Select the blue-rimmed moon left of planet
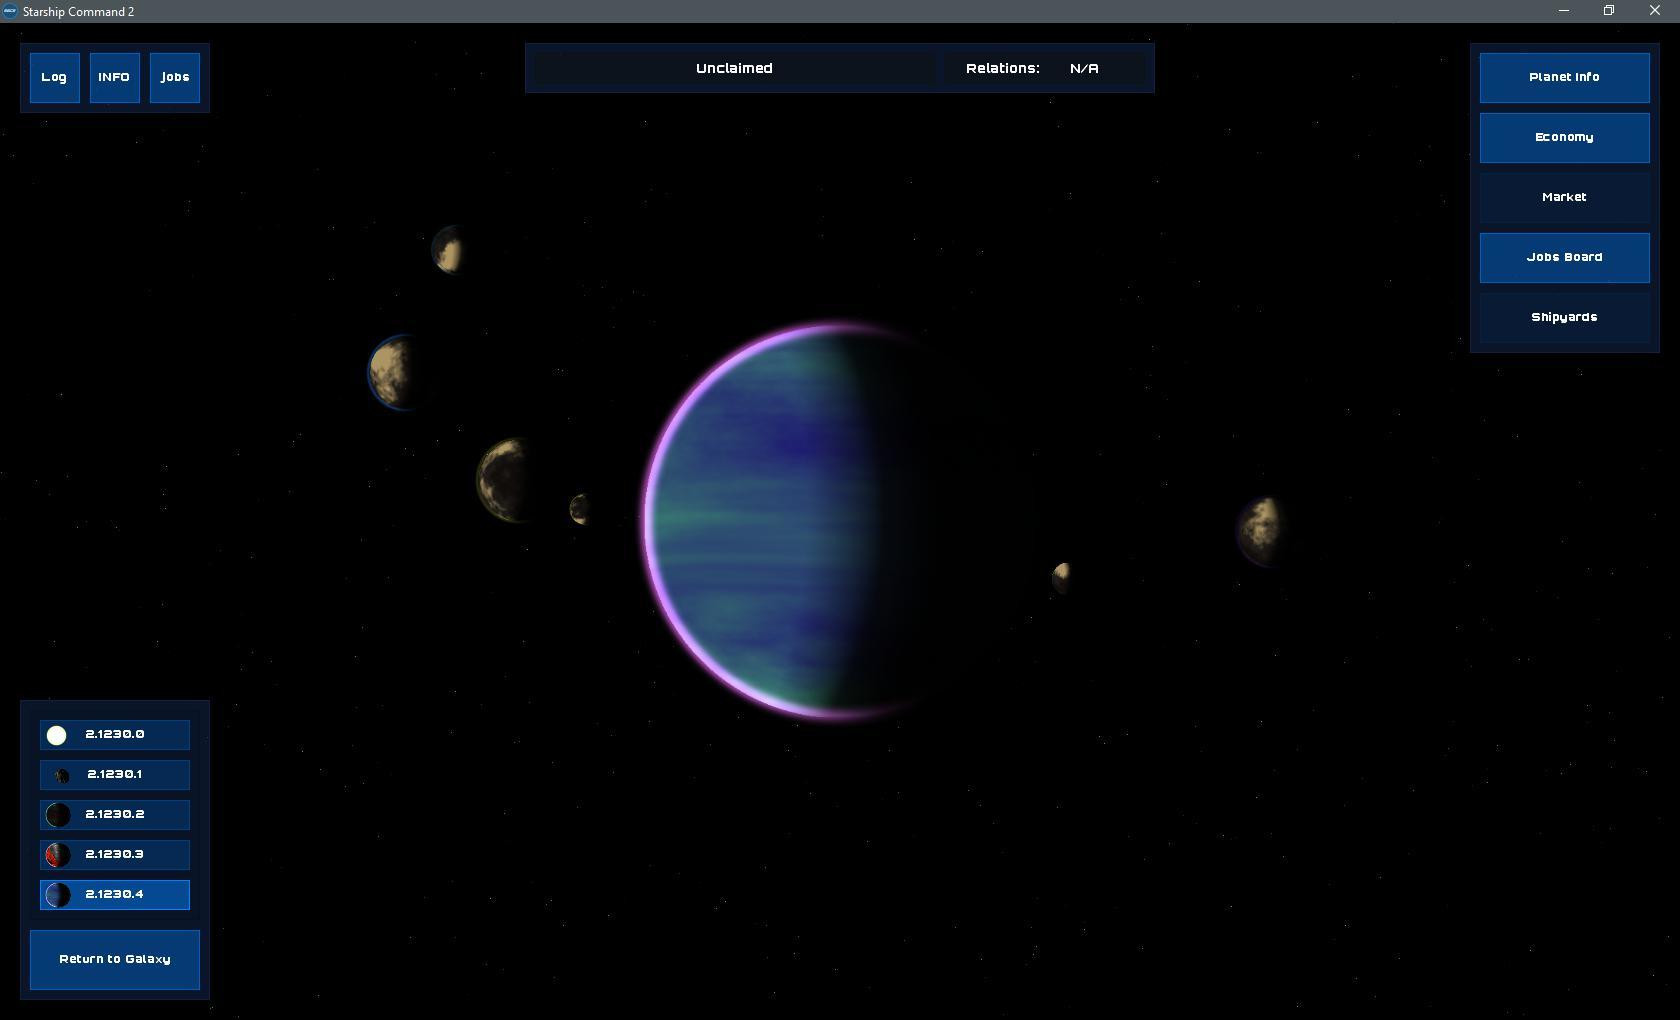Image resolution: width=1680 pixels, height=1020 pixels. click(393, 372)
